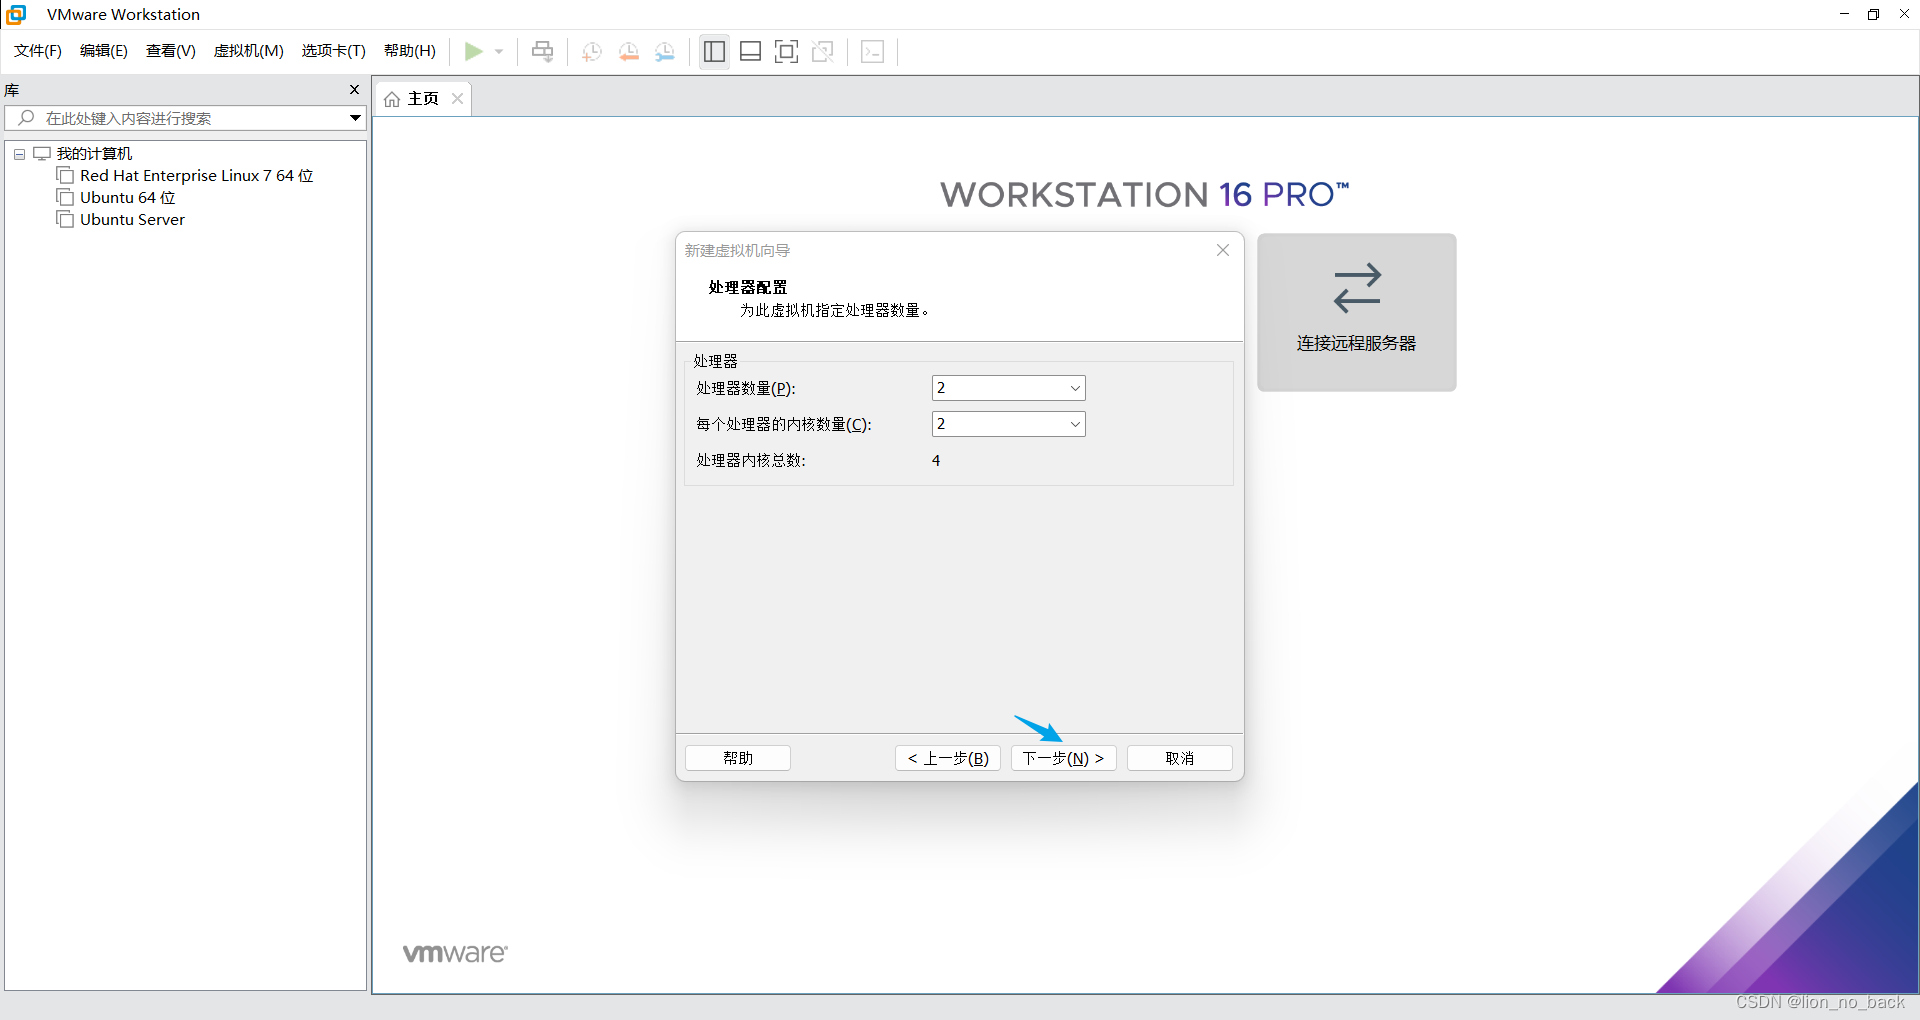Click the library search input field

tap(185, 118)
